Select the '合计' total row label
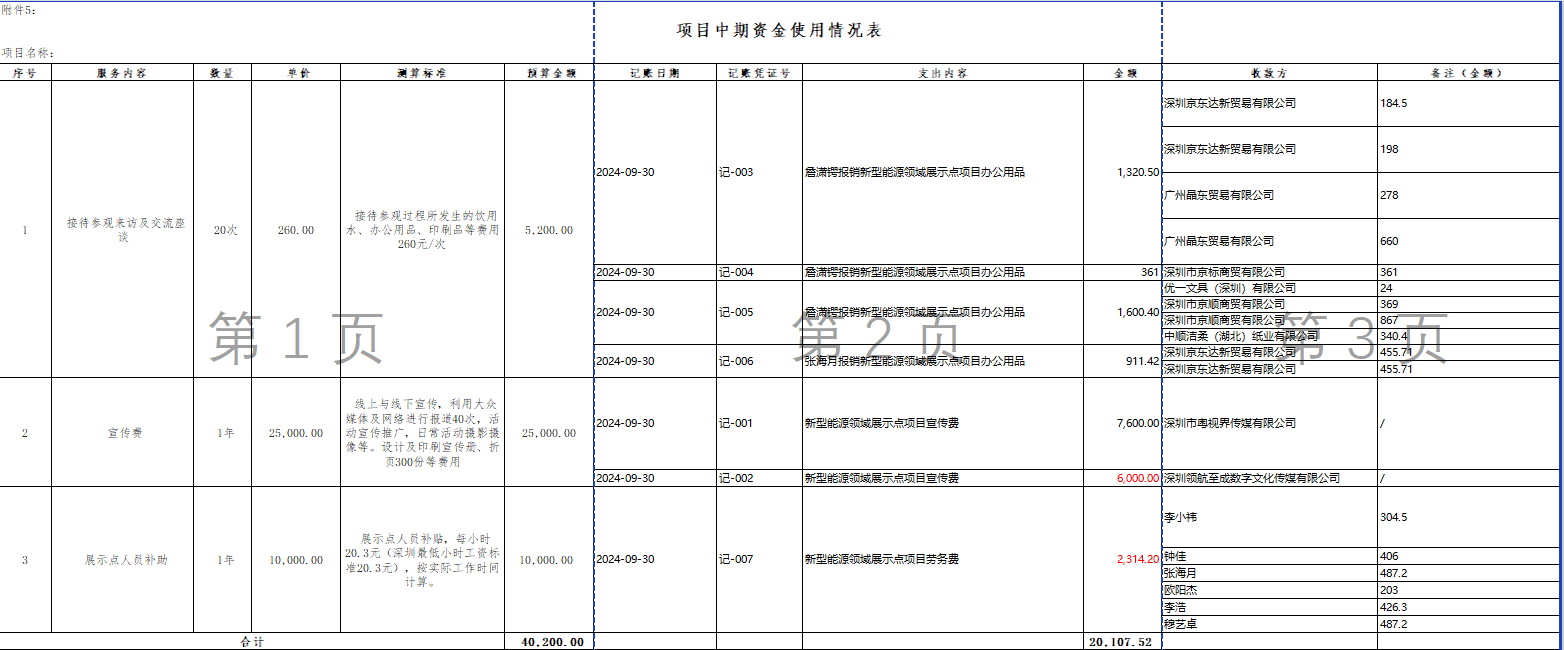Image resolution: width=1564 pixels, height=650 pixels. pos(253,642)
